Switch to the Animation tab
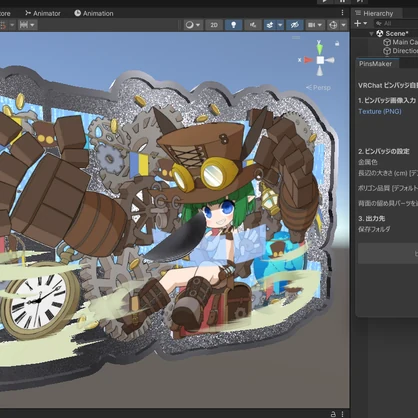The height and width of the screenshot is (418, 418). pyautogui.click(x=94, y=13)
